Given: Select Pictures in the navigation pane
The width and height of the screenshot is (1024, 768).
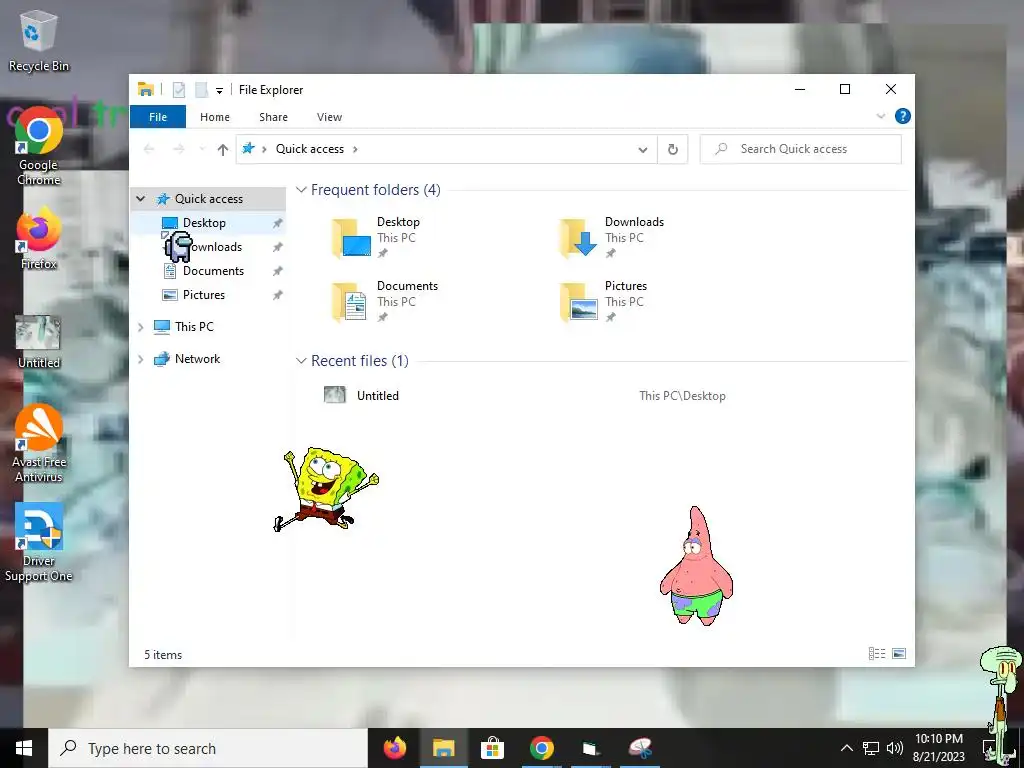Looking at the screenshot, I should 203,295.
